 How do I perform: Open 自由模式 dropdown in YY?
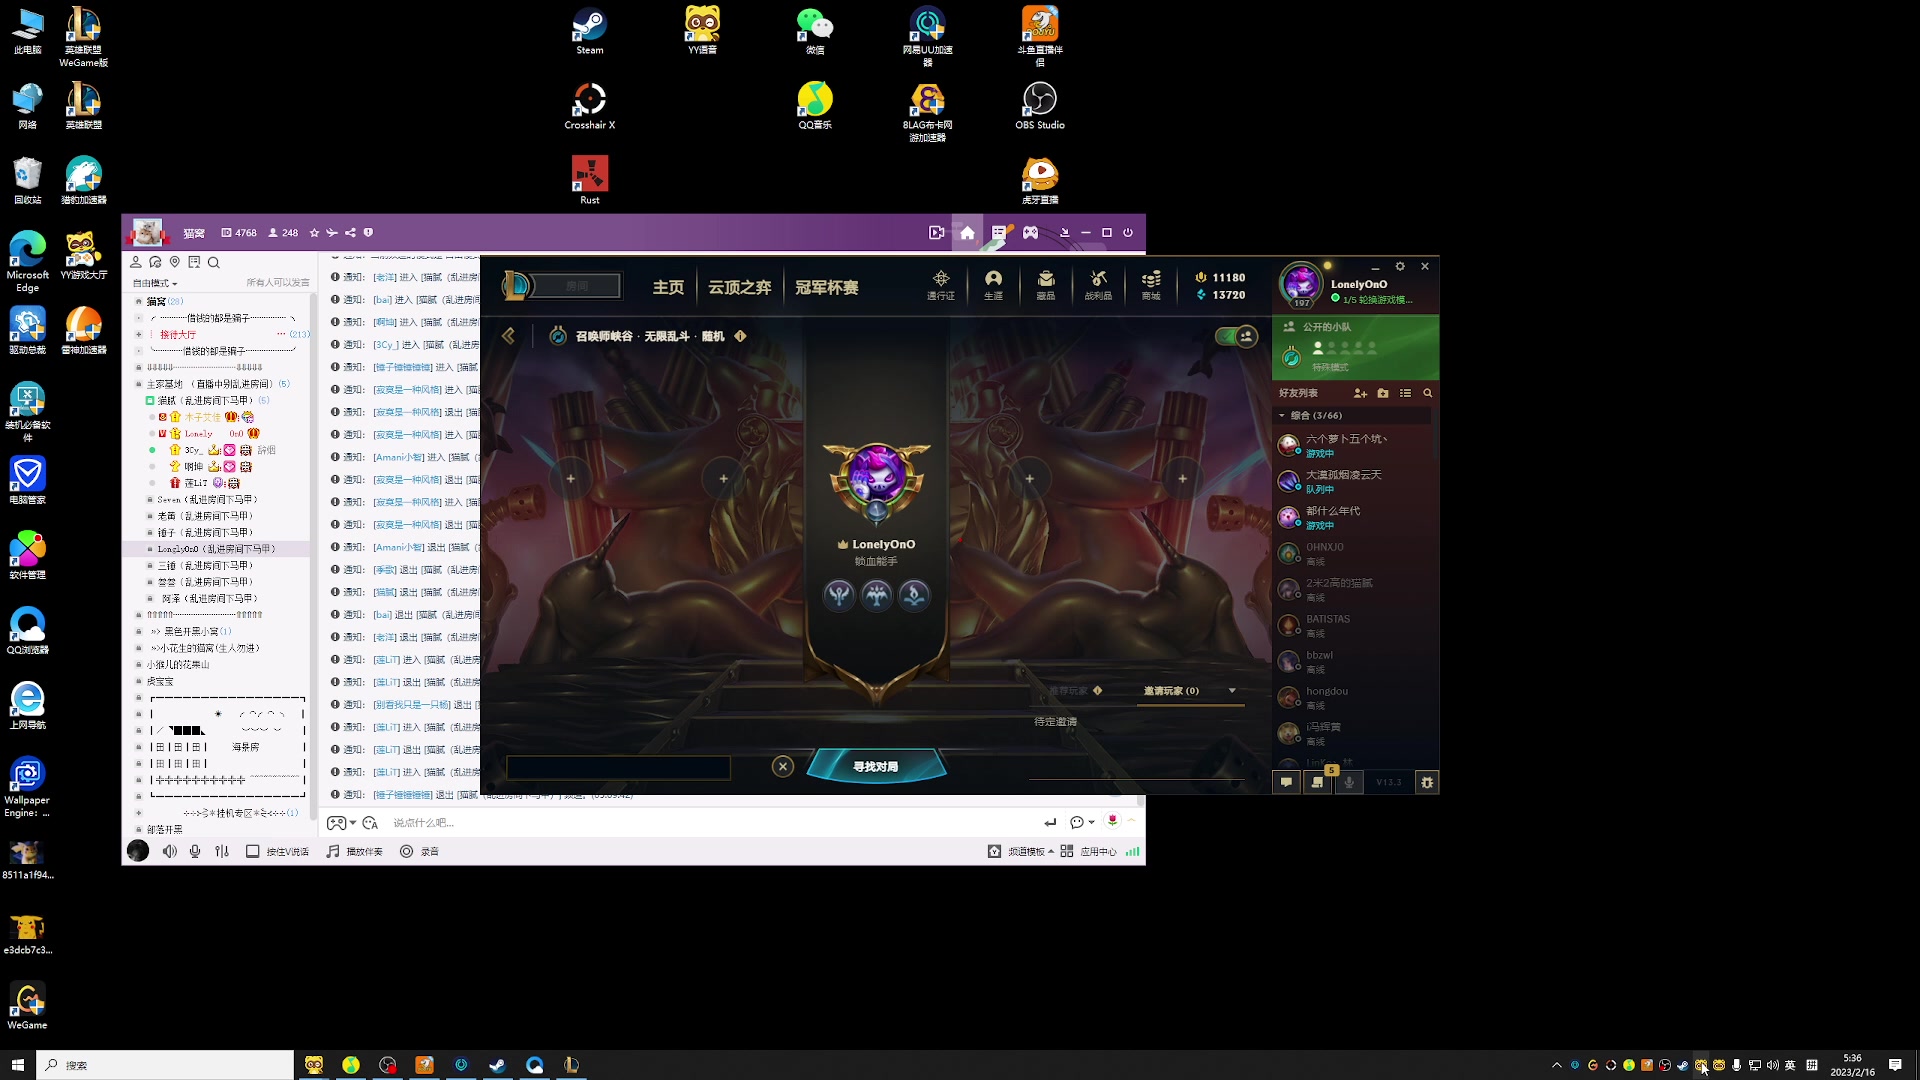click(x=155, y=283)
